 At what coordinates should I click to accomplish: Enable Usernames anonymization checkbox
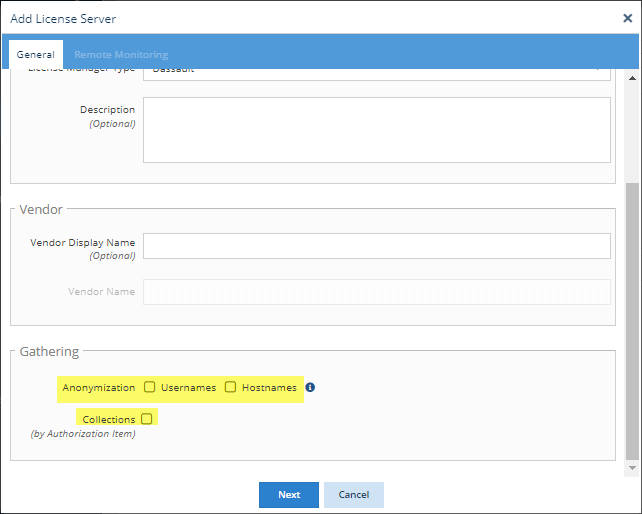[149, 387]
